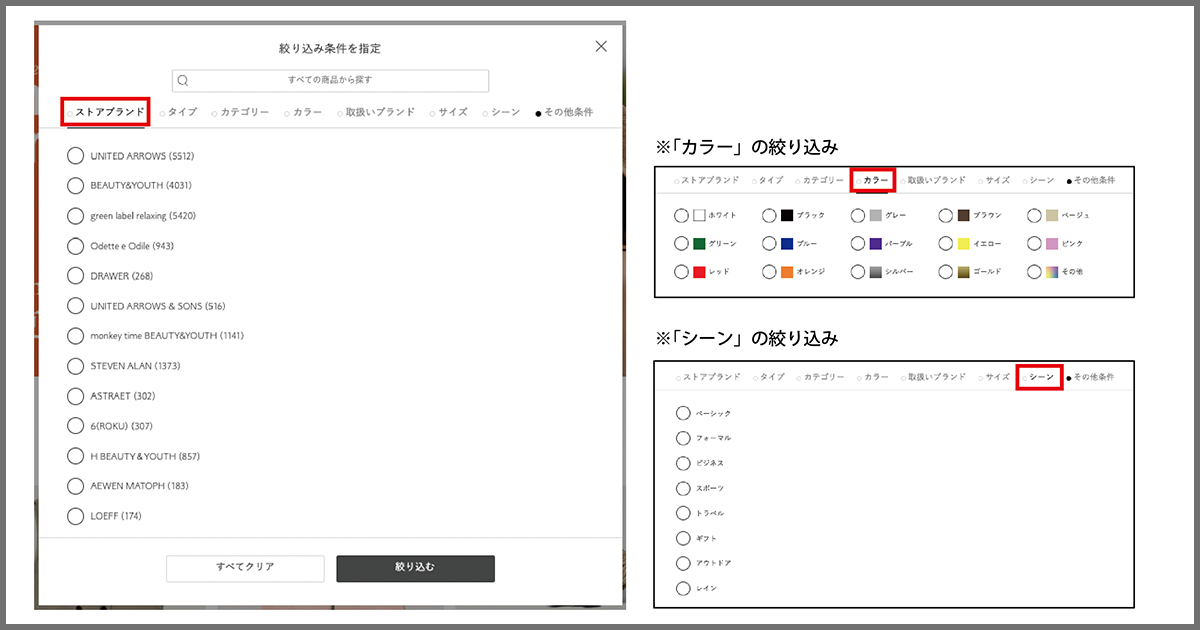Switch to シーン tab in scene panel
1200x630 pixels.
[1041, 377]
